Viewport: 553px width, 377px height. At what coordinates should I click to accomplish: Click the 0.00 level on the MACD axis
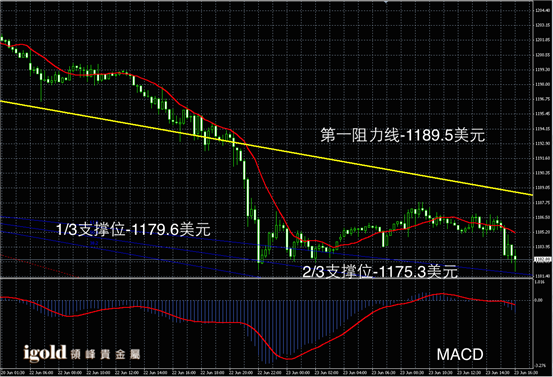[x=539, y=300]
